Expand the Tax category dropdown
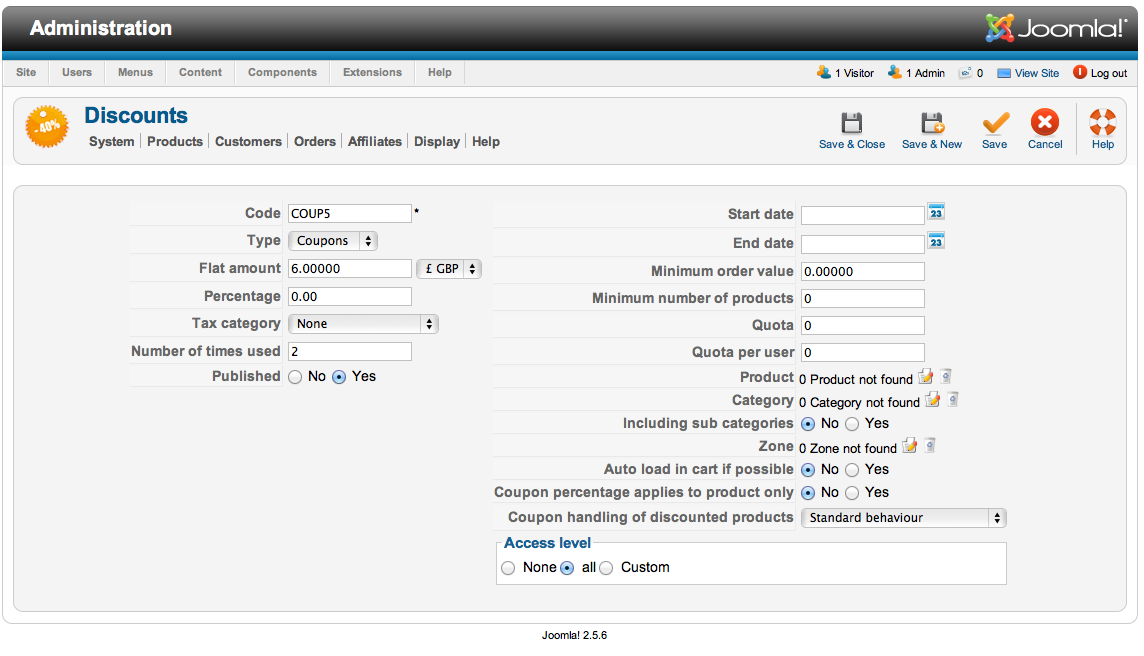The width and height of the screenshot is (1144, 656). click(363, 324)
